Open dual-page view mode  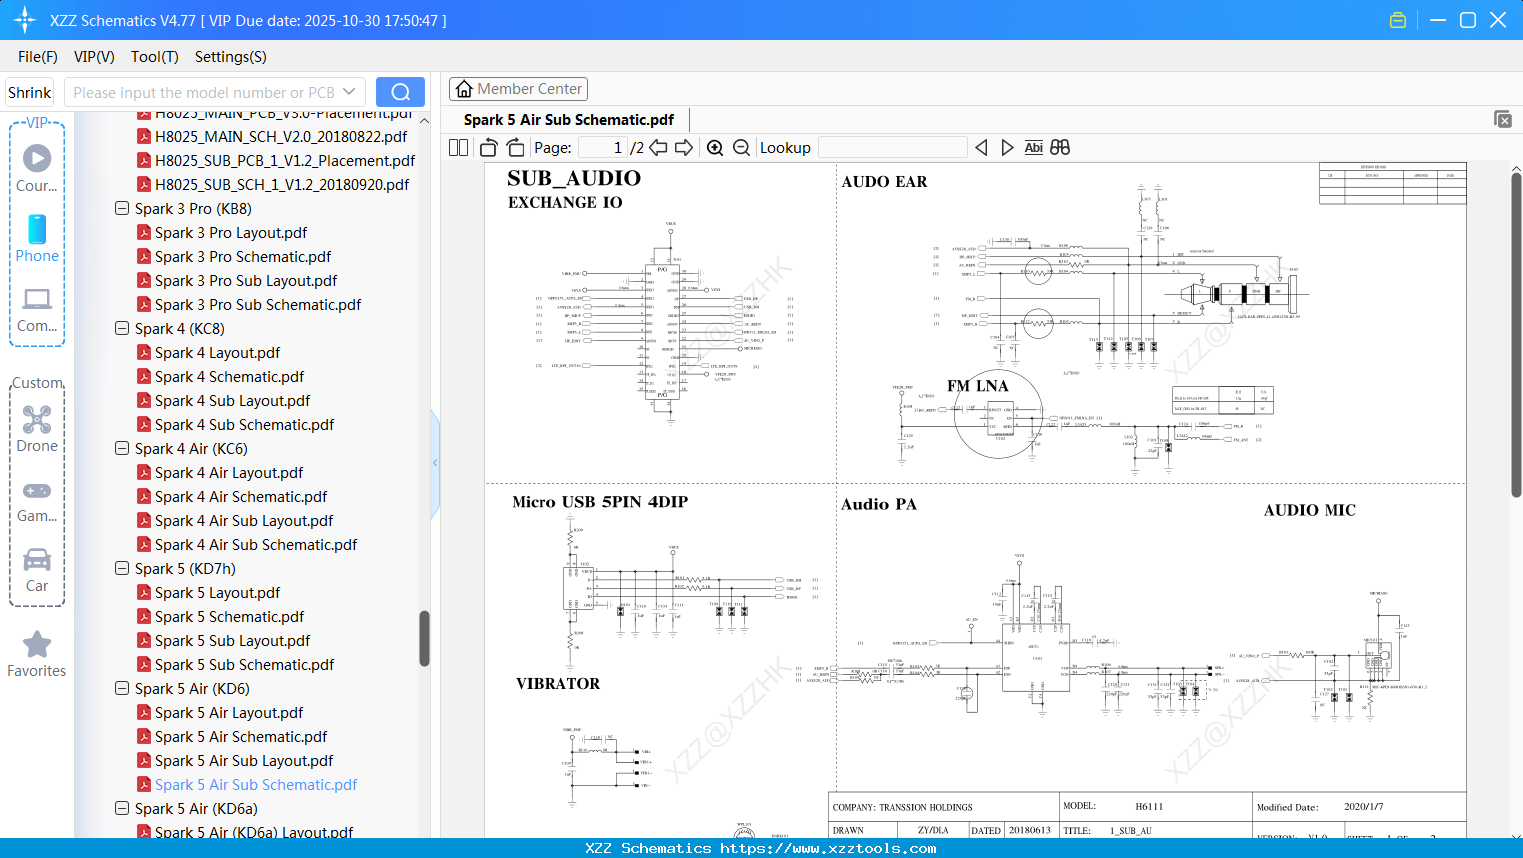(457, 147)
